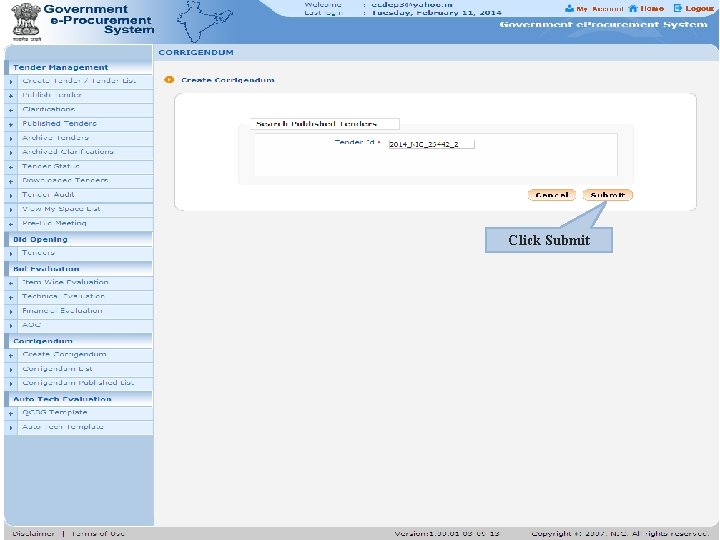Image resolution: width=720 pixels, height=540 pixels.
Task: Open the Terms of Use footer link
Action: pyautogui.click(x=98, y=534)
